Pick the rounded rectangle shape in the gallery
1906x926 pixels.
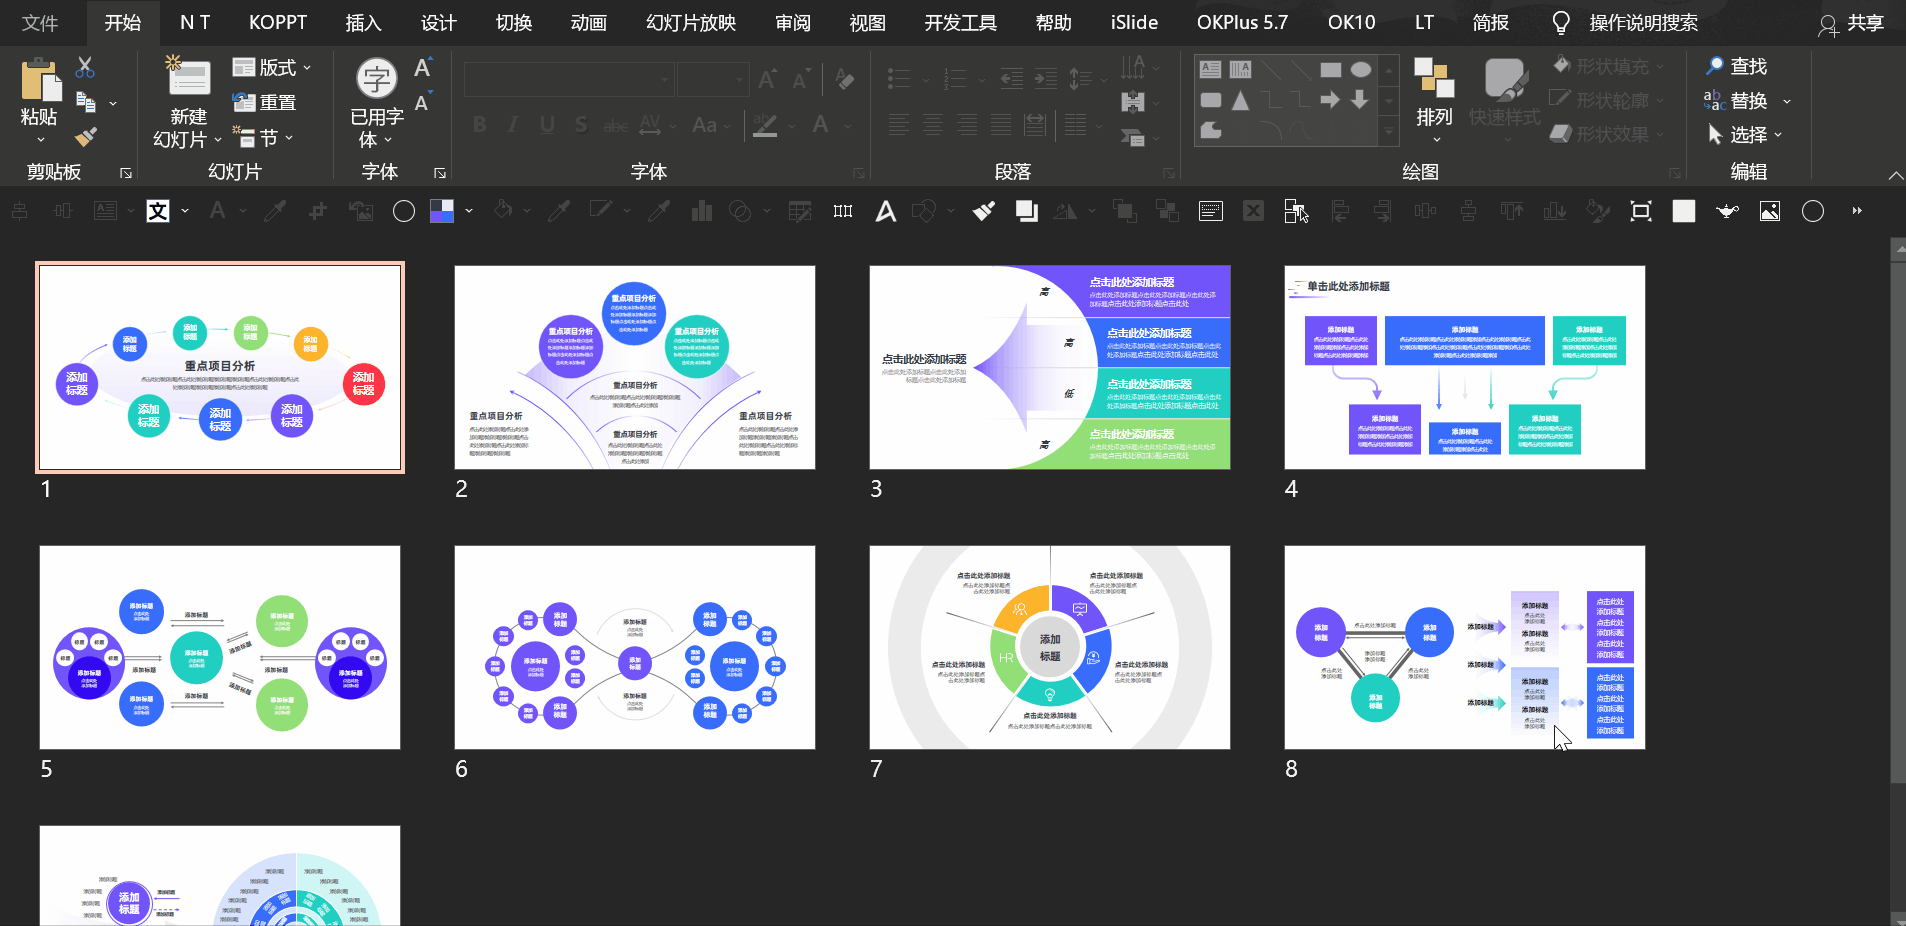(x=1211, y=100)
